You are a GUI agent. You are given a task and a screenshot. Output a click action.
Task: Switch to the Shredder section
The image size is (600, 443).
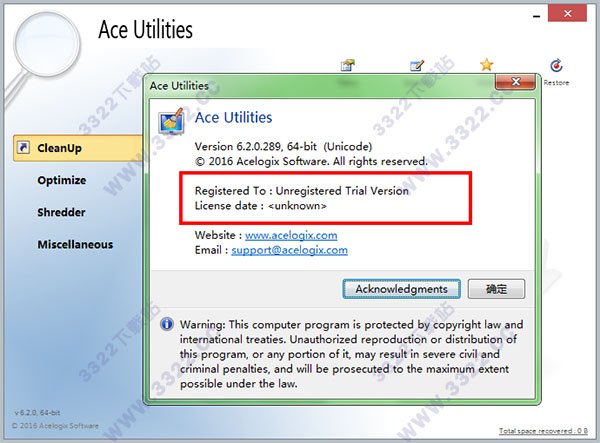tap(61, 212)
